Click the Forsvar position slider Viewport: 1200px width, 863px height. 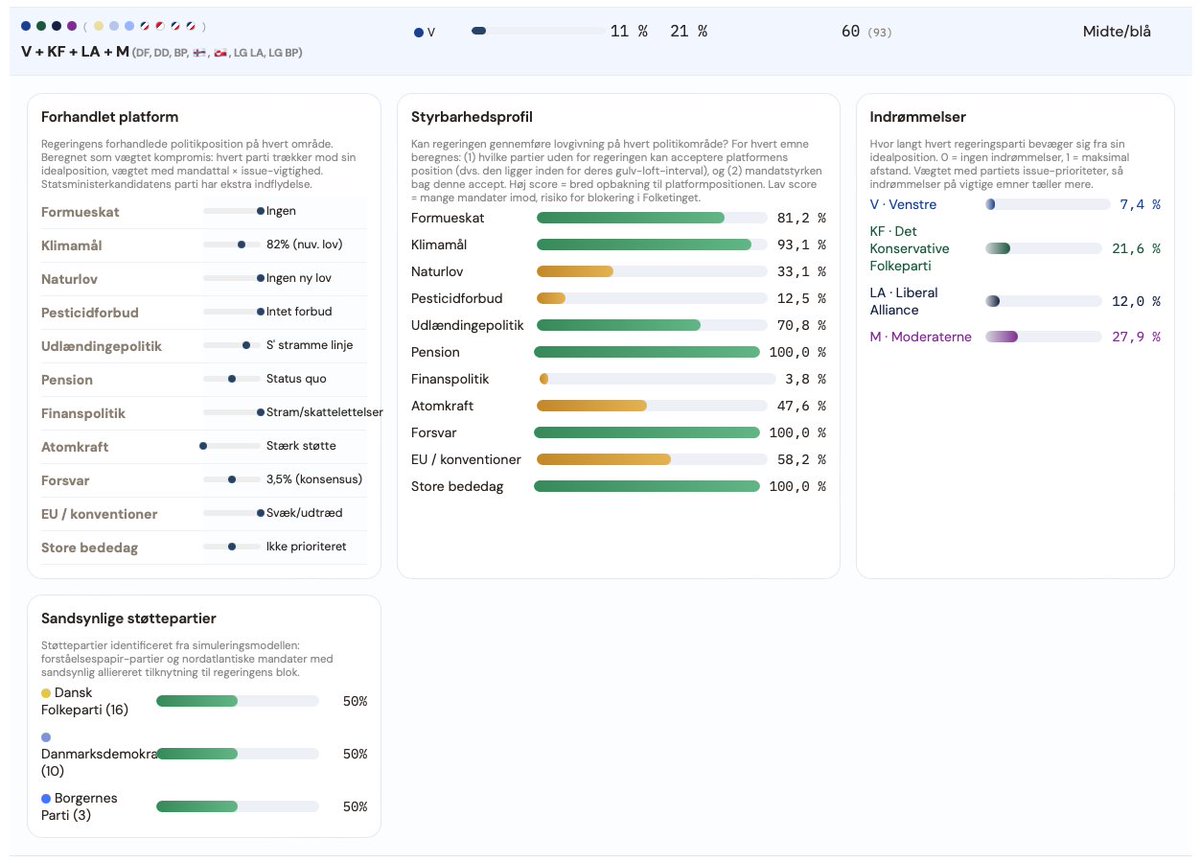[x=232, y=480]
